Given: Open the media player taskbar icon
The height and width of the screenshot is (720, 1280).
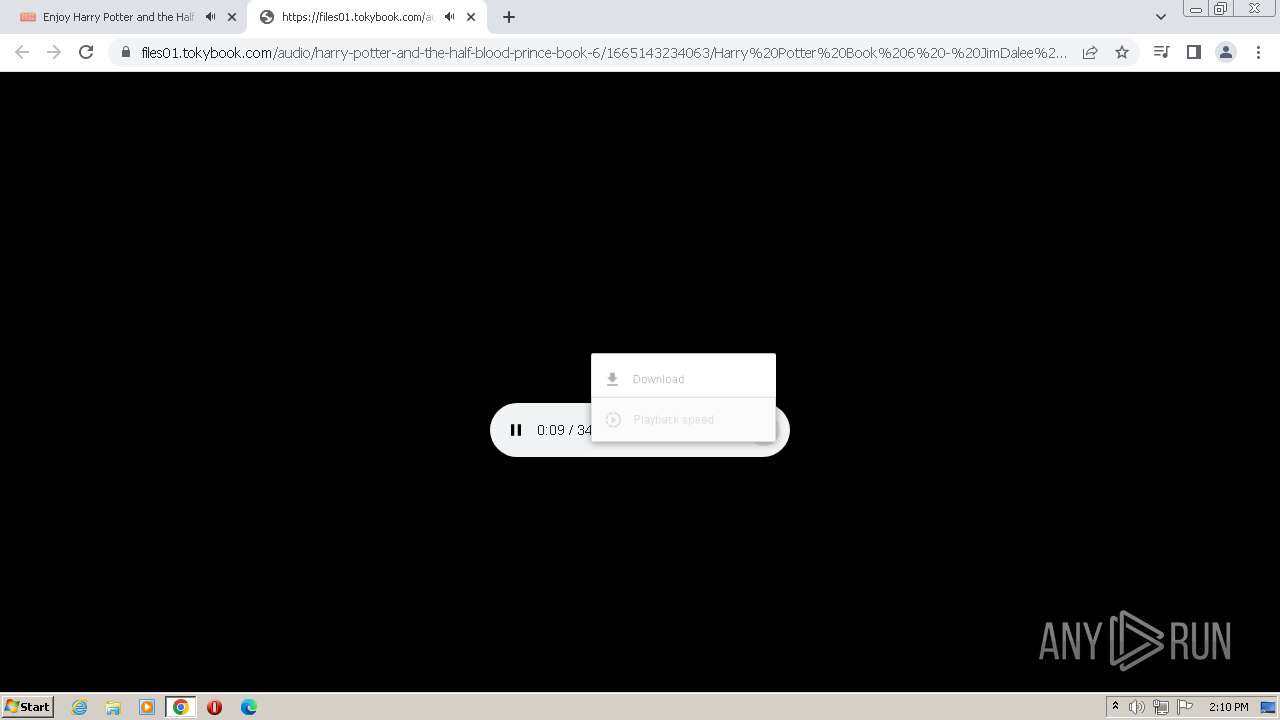Looking at the screenshot, I should pos(147,707).
